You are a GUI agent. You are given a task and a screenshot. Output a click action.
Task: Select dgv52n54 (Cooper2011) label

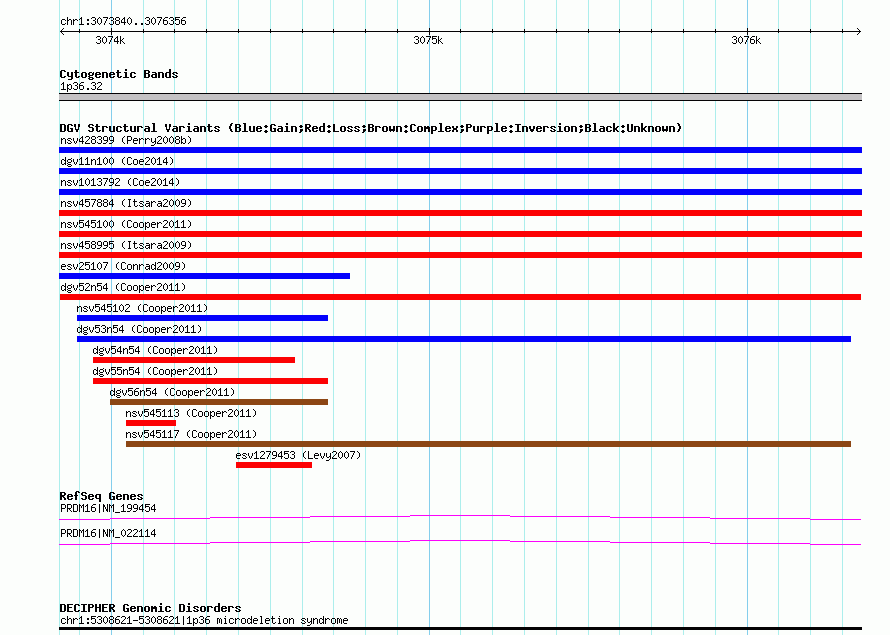pyautogui.click(x=123, y=287)
